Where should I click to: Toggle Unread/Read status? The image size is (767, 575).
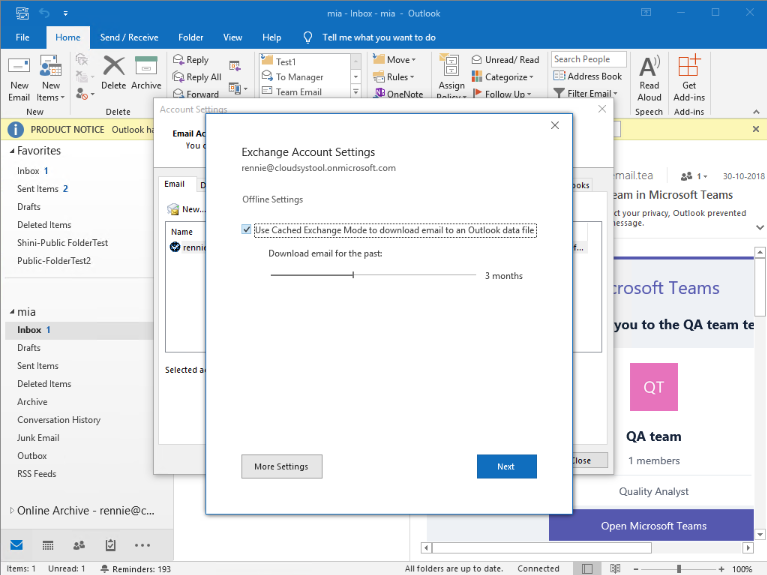(x=505, y=60)
